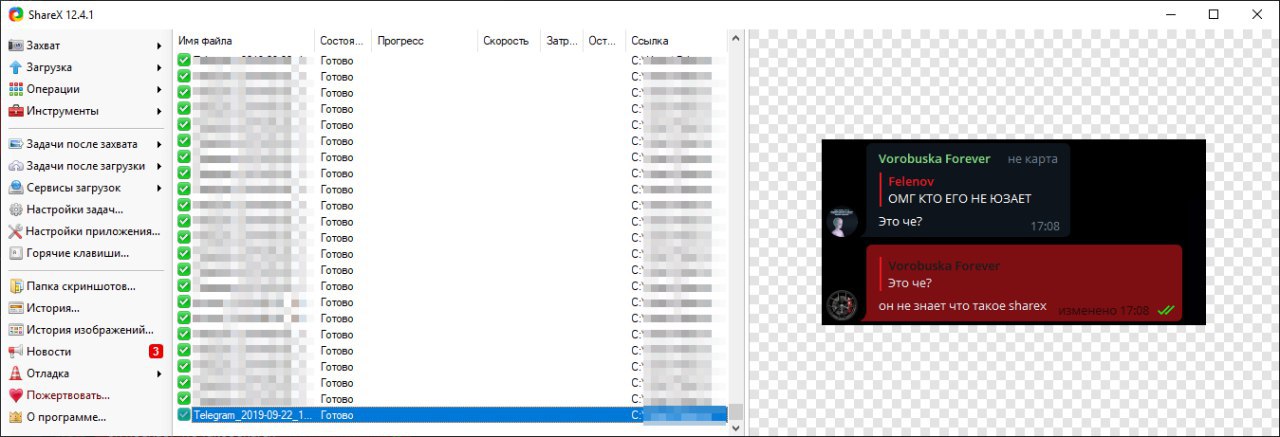Expand the Операции submenu arrow
This screenshot has width=1280, height=437.
[159, 89]
